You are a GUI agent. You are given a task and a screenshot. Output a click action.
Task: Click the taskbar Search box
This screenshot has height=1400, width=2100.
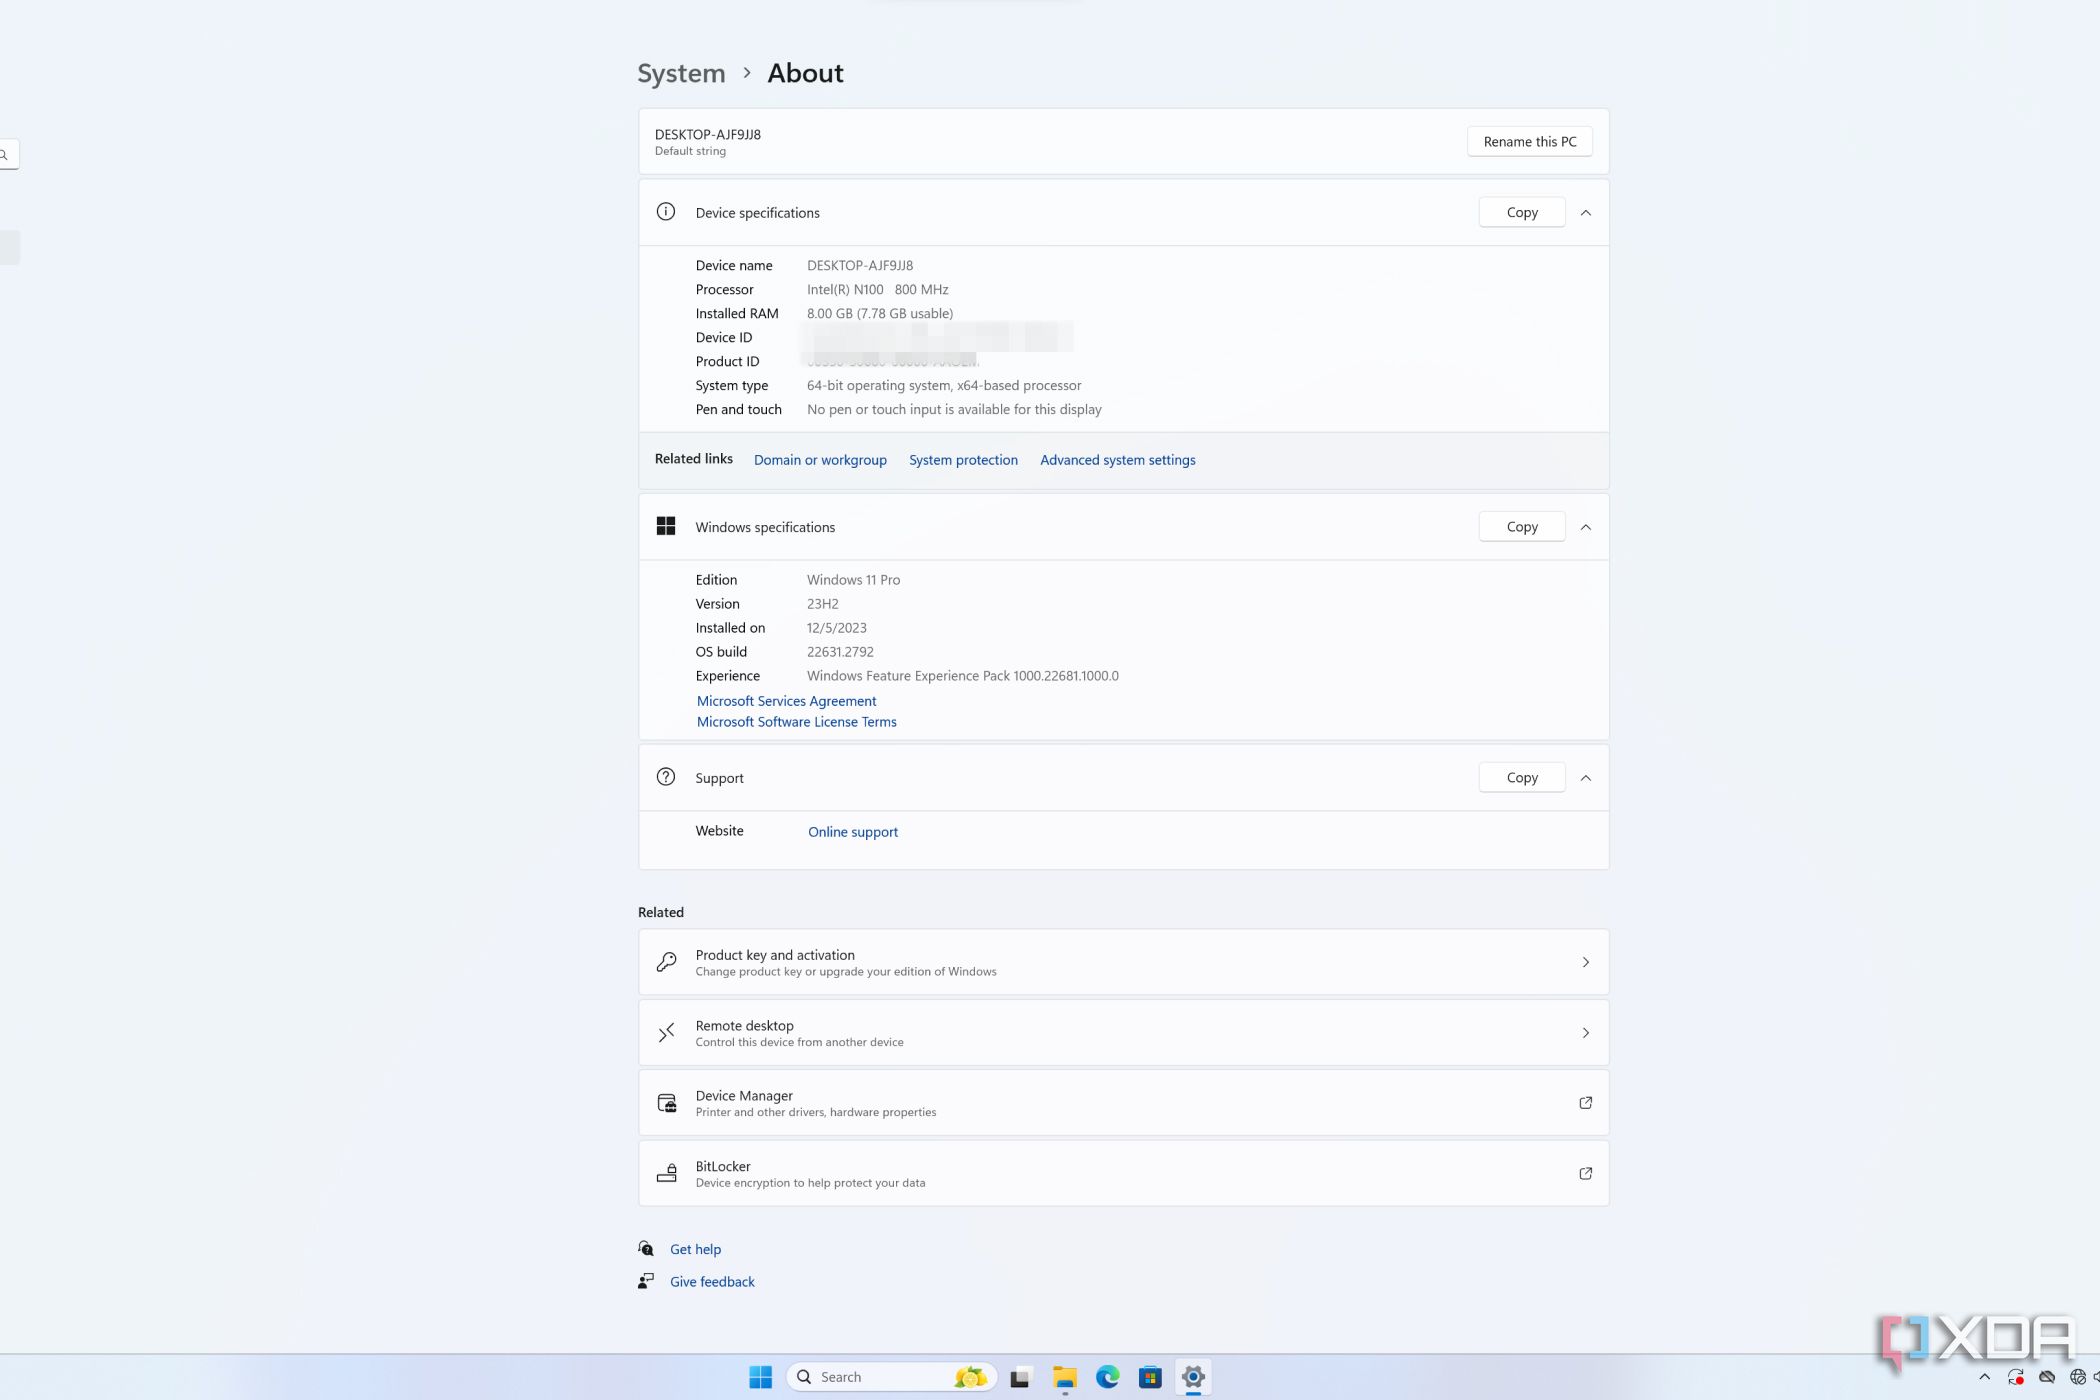coord(892,1377)
